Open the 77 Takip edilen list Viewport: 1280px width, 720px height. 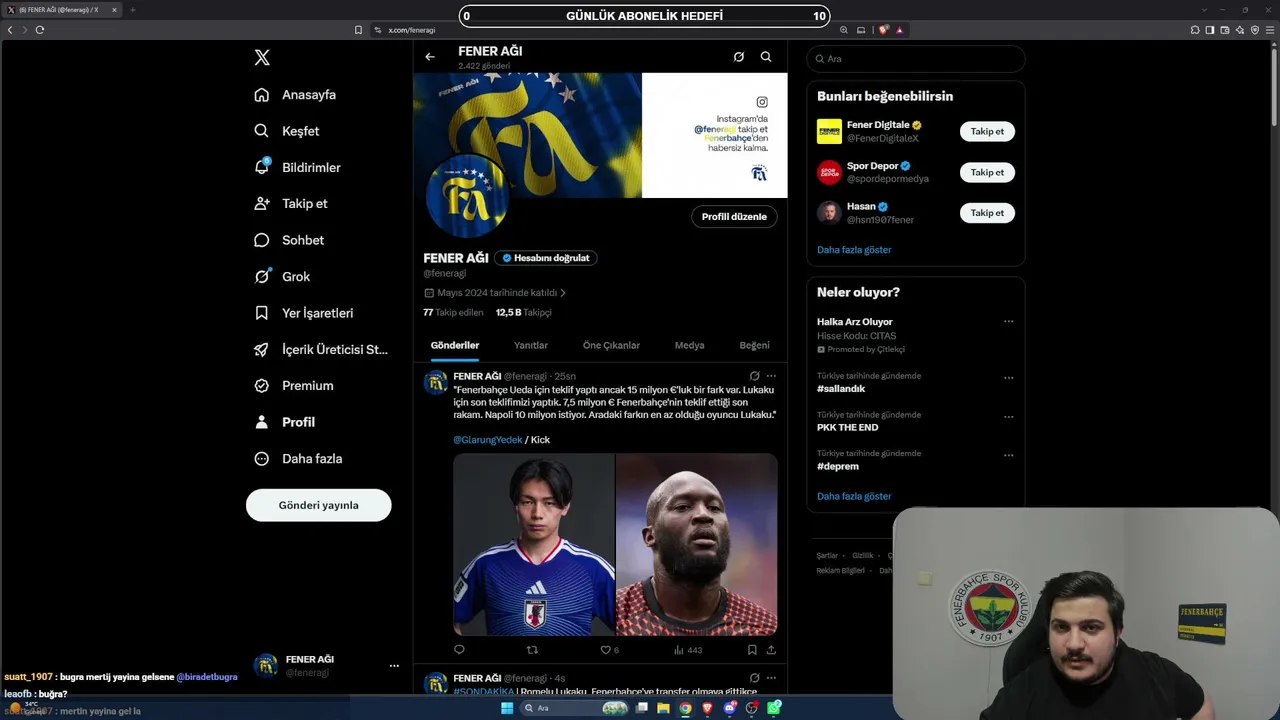pyautogui.click(x=453, y=313)
